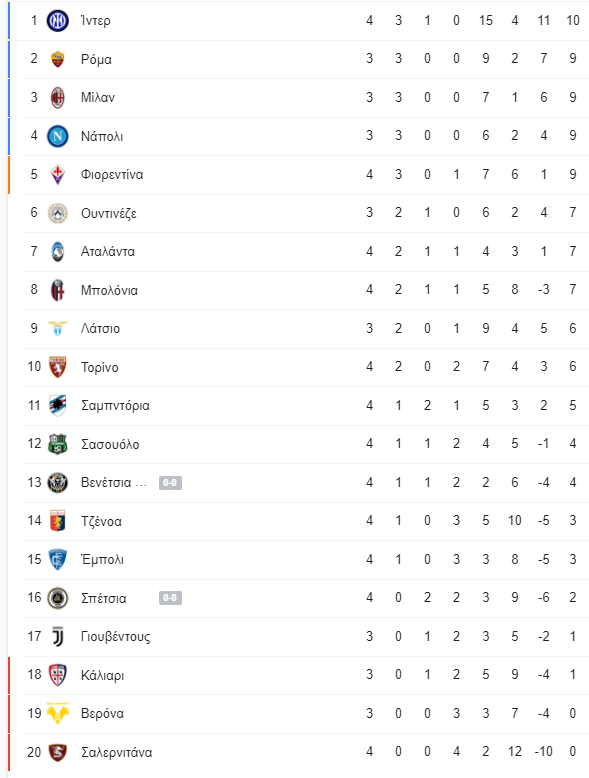Open the live 0-0 score next to Βενέτσια

click(170, 483)
